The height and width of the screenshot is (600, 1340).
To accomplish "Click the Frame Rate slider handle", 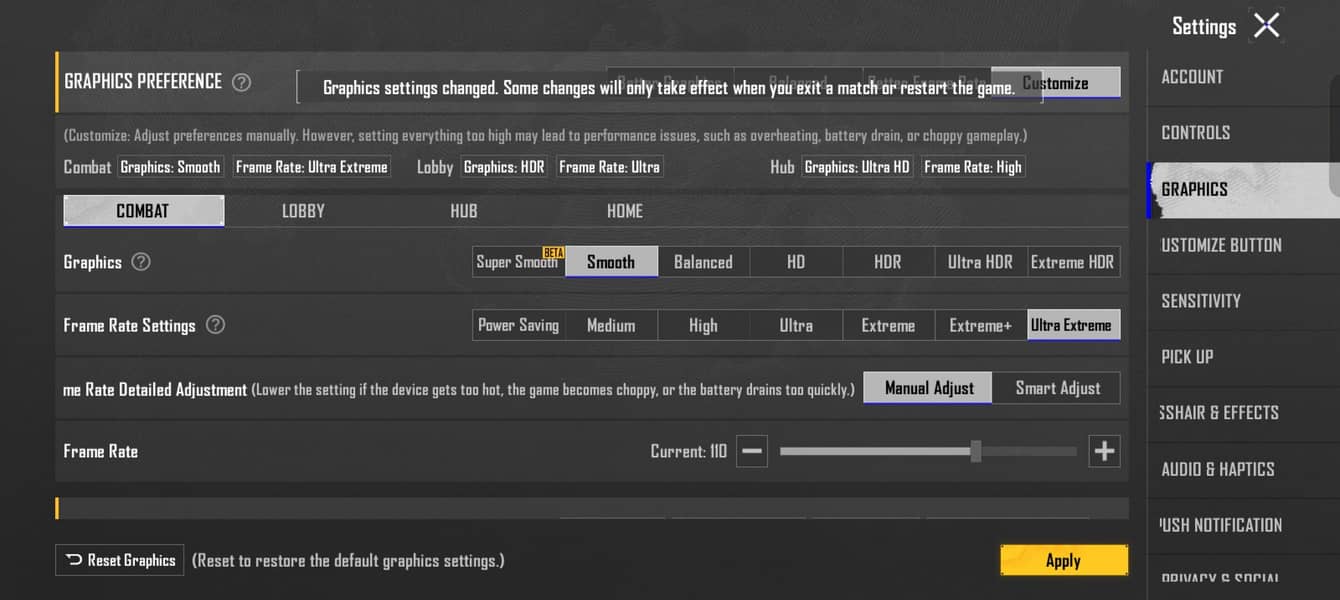I will pos(975,452).
